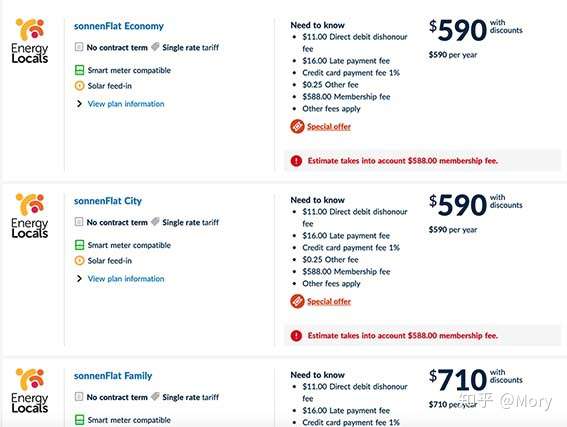
Task: Expand View plan information chevron for City
Action: (79, 279)
